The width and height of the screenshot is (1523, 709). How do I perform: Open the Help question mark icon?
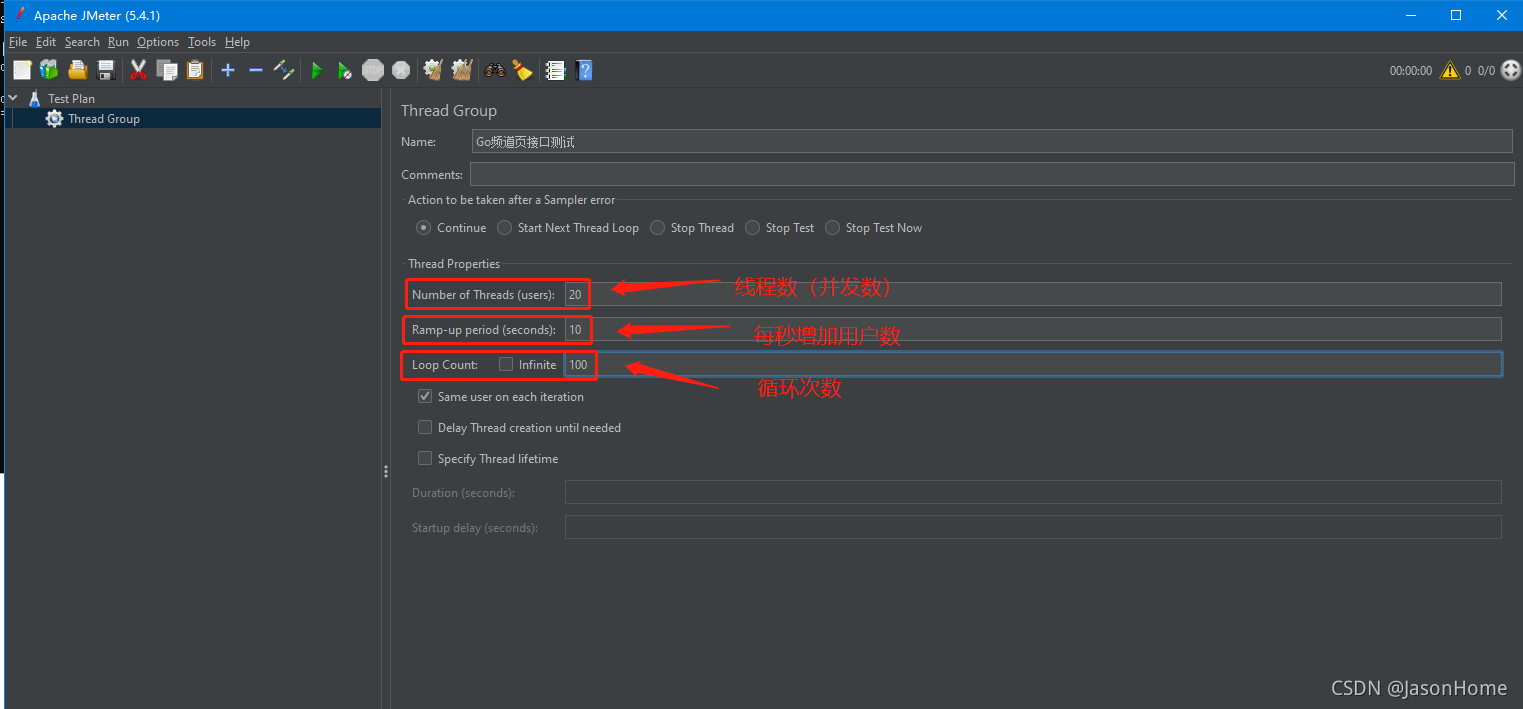pos(585,70)
